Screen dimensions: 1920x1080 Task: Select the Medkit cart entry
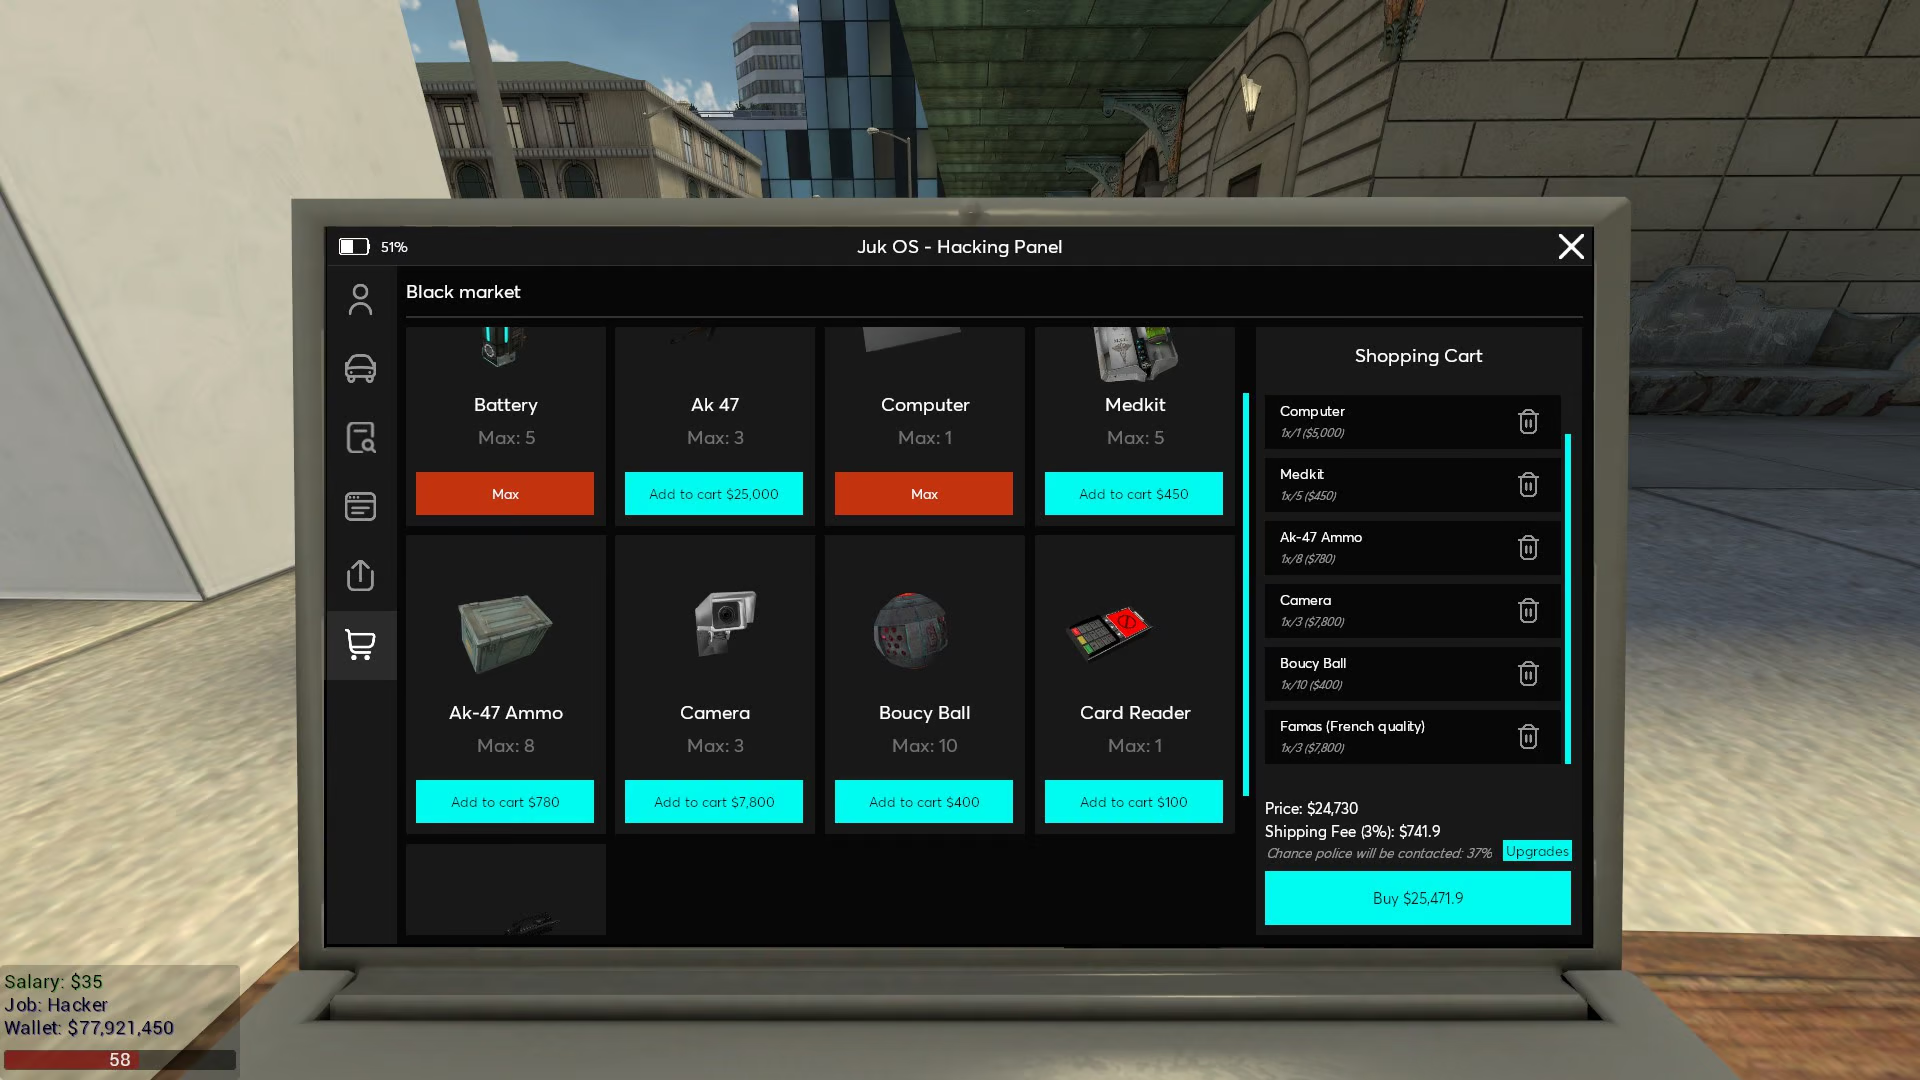point(1412,485)
